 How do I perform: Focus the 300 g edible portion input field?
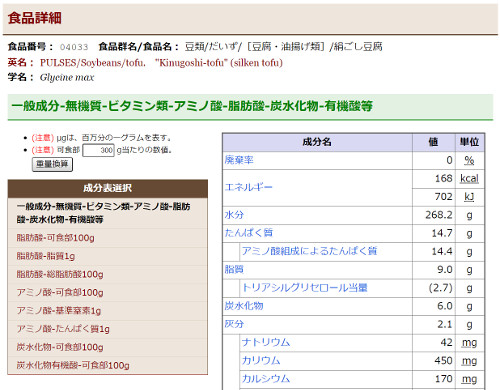[99, 150]
